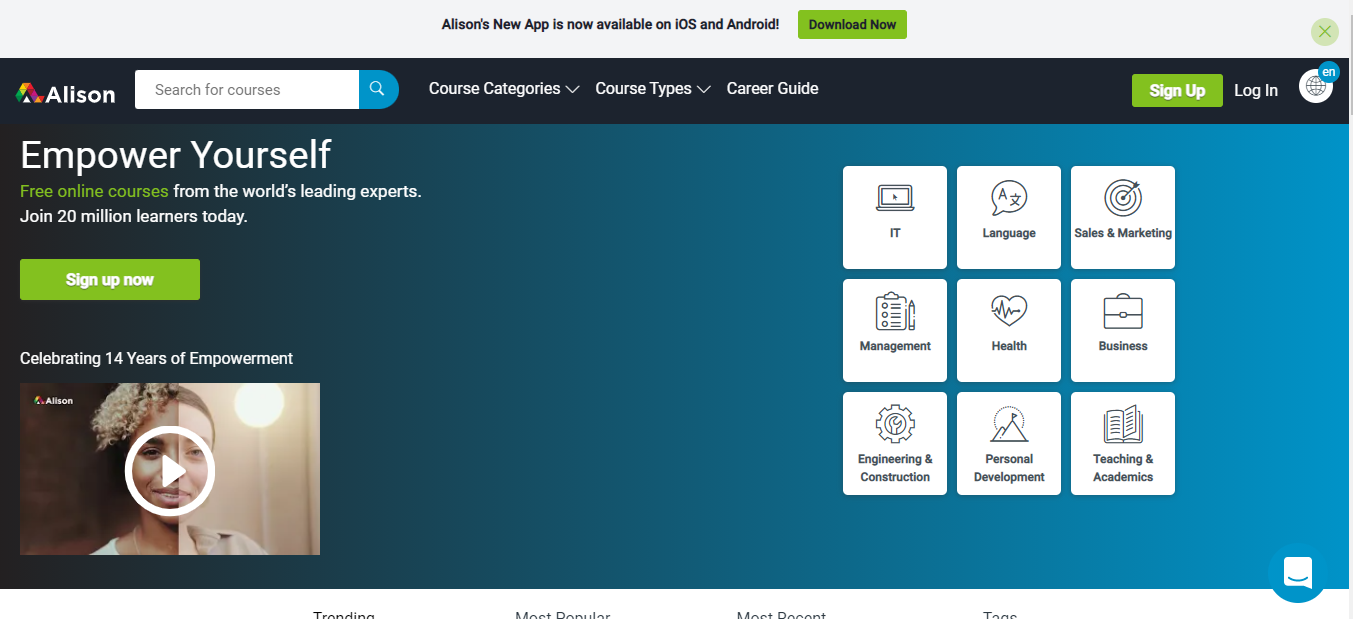Viewport: 1353px width, 619px height.
Task: Click the Empower Yourself heading
Action: tap(175, 155)
